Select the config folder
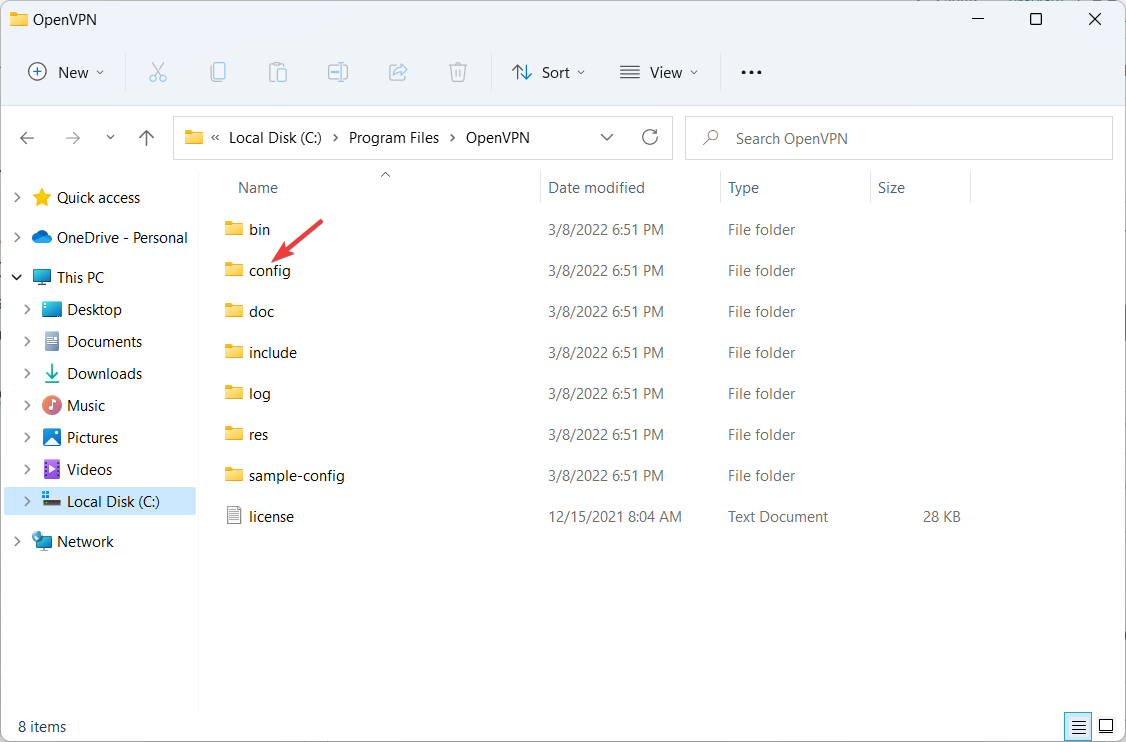Viewport: 1126px width, 742px height. point(269,271)
